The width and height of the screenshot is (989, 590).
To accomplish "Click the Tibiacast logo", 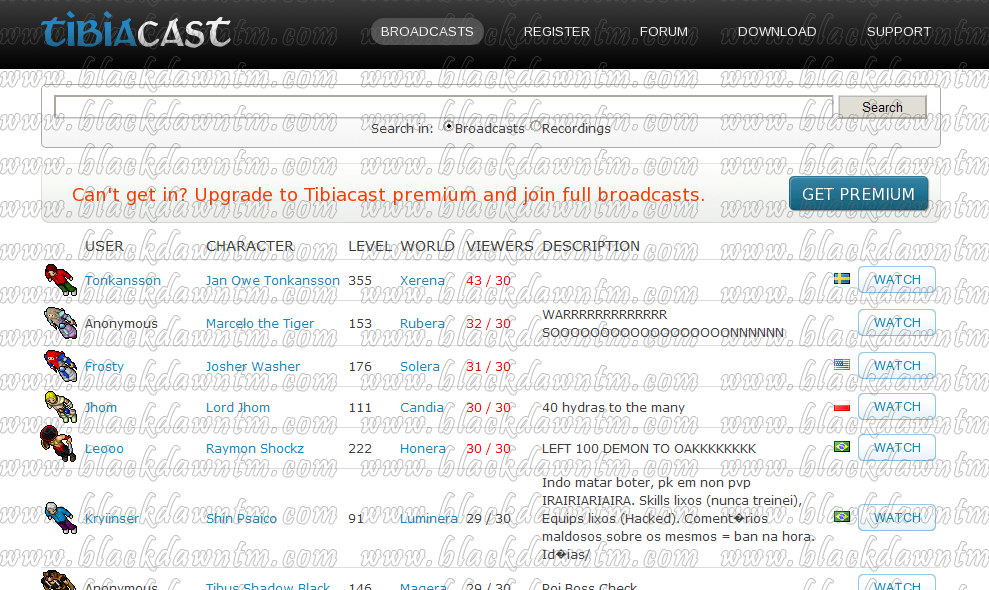I will [136, 31].
